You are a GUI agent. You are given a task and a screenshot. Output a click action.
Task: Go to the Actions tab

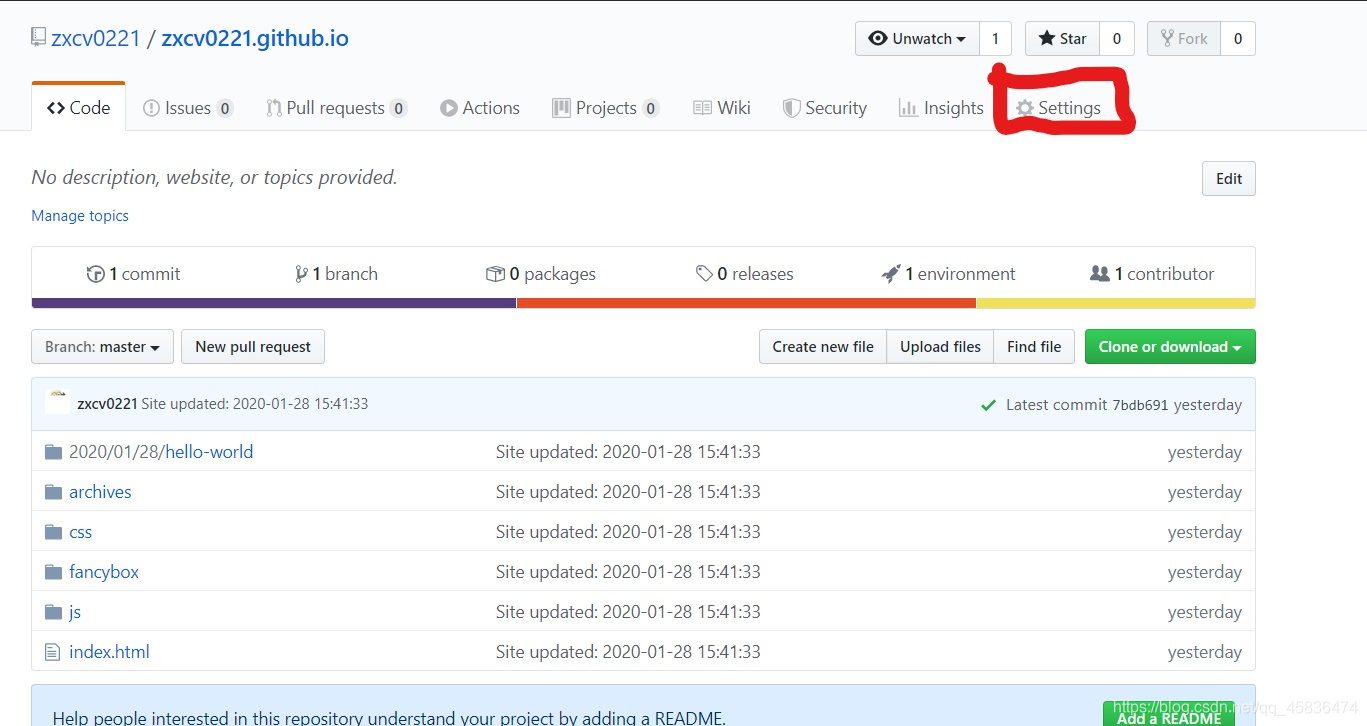(x=480, y=108)
